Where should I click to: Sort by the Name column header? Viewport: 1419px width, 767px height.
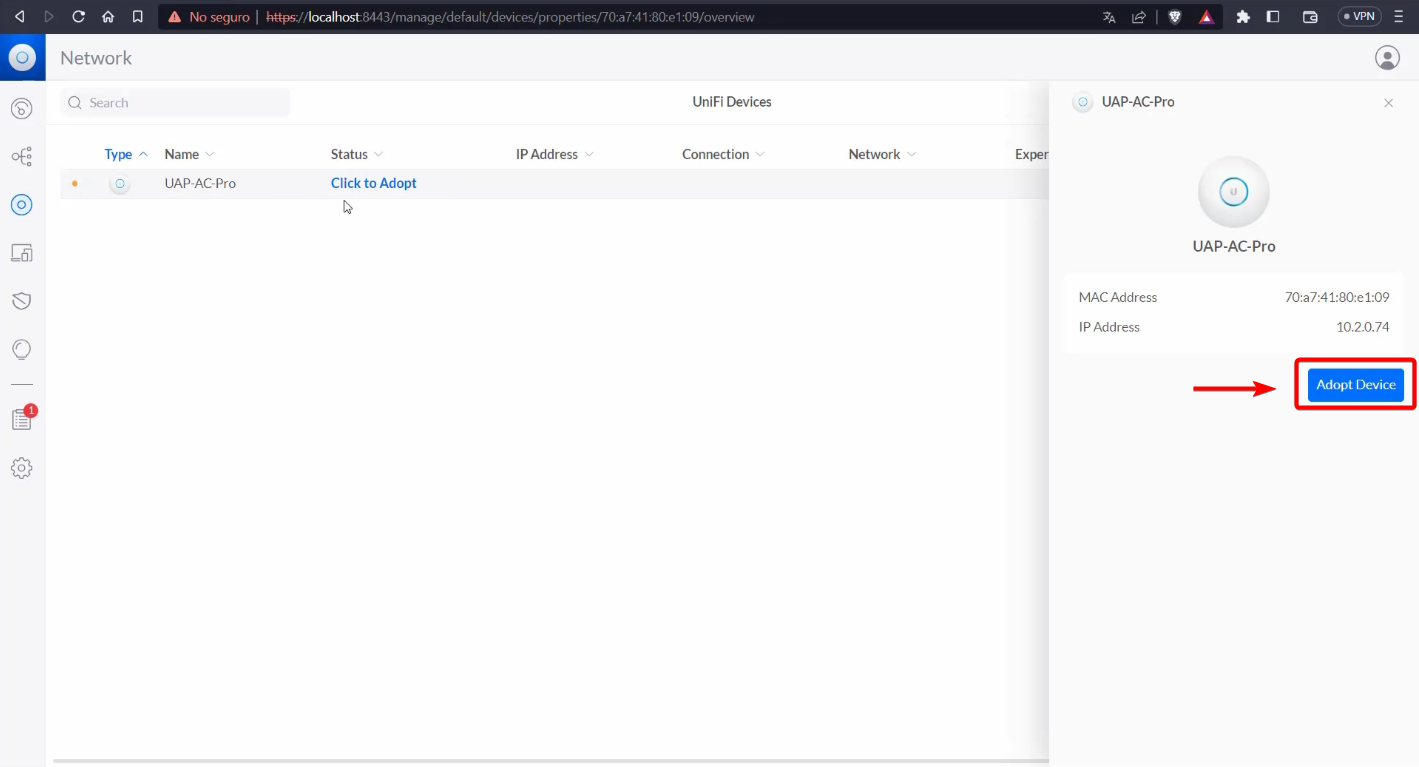click(x=189, y=154)
